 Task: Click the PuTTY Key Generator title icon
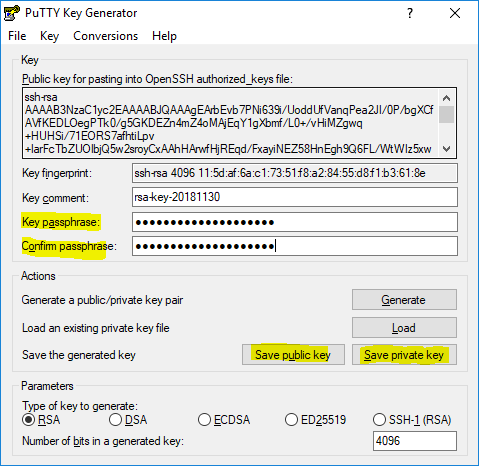pos(12,13)
